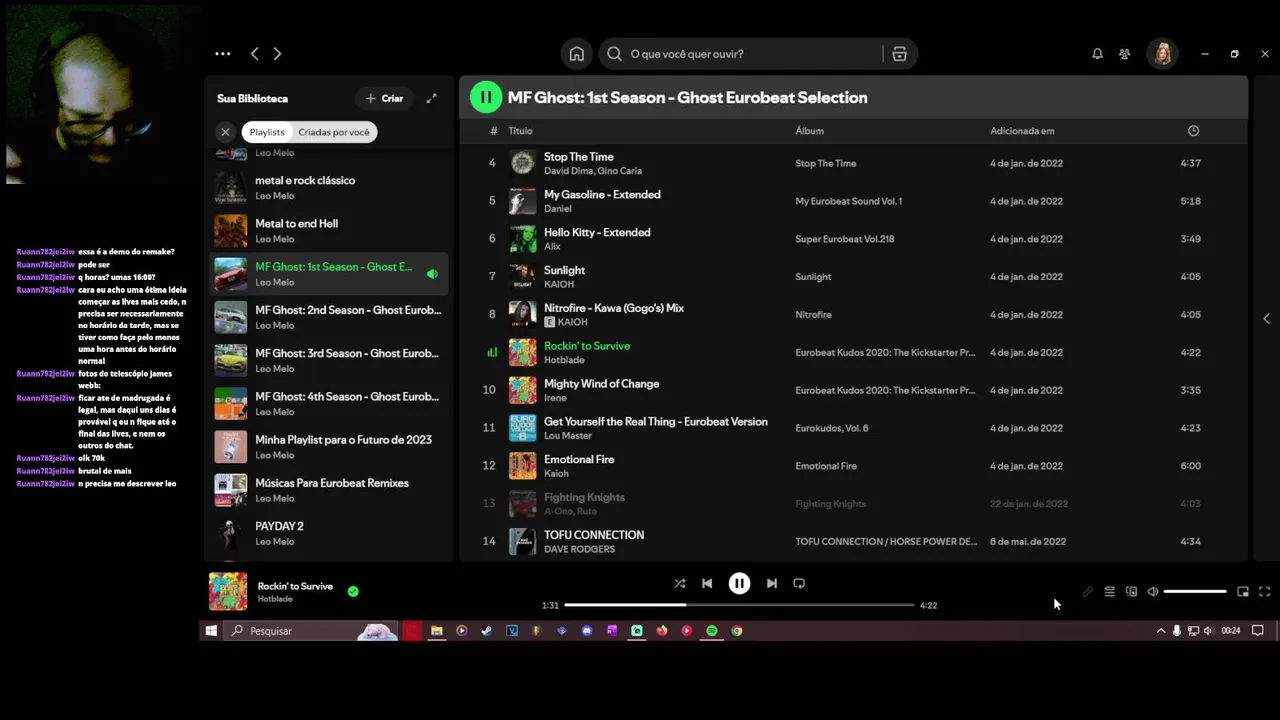Viewport: 1280px width, 720px height.
Task: Toggle the lyrics microphone icon
Action: 1088,592
